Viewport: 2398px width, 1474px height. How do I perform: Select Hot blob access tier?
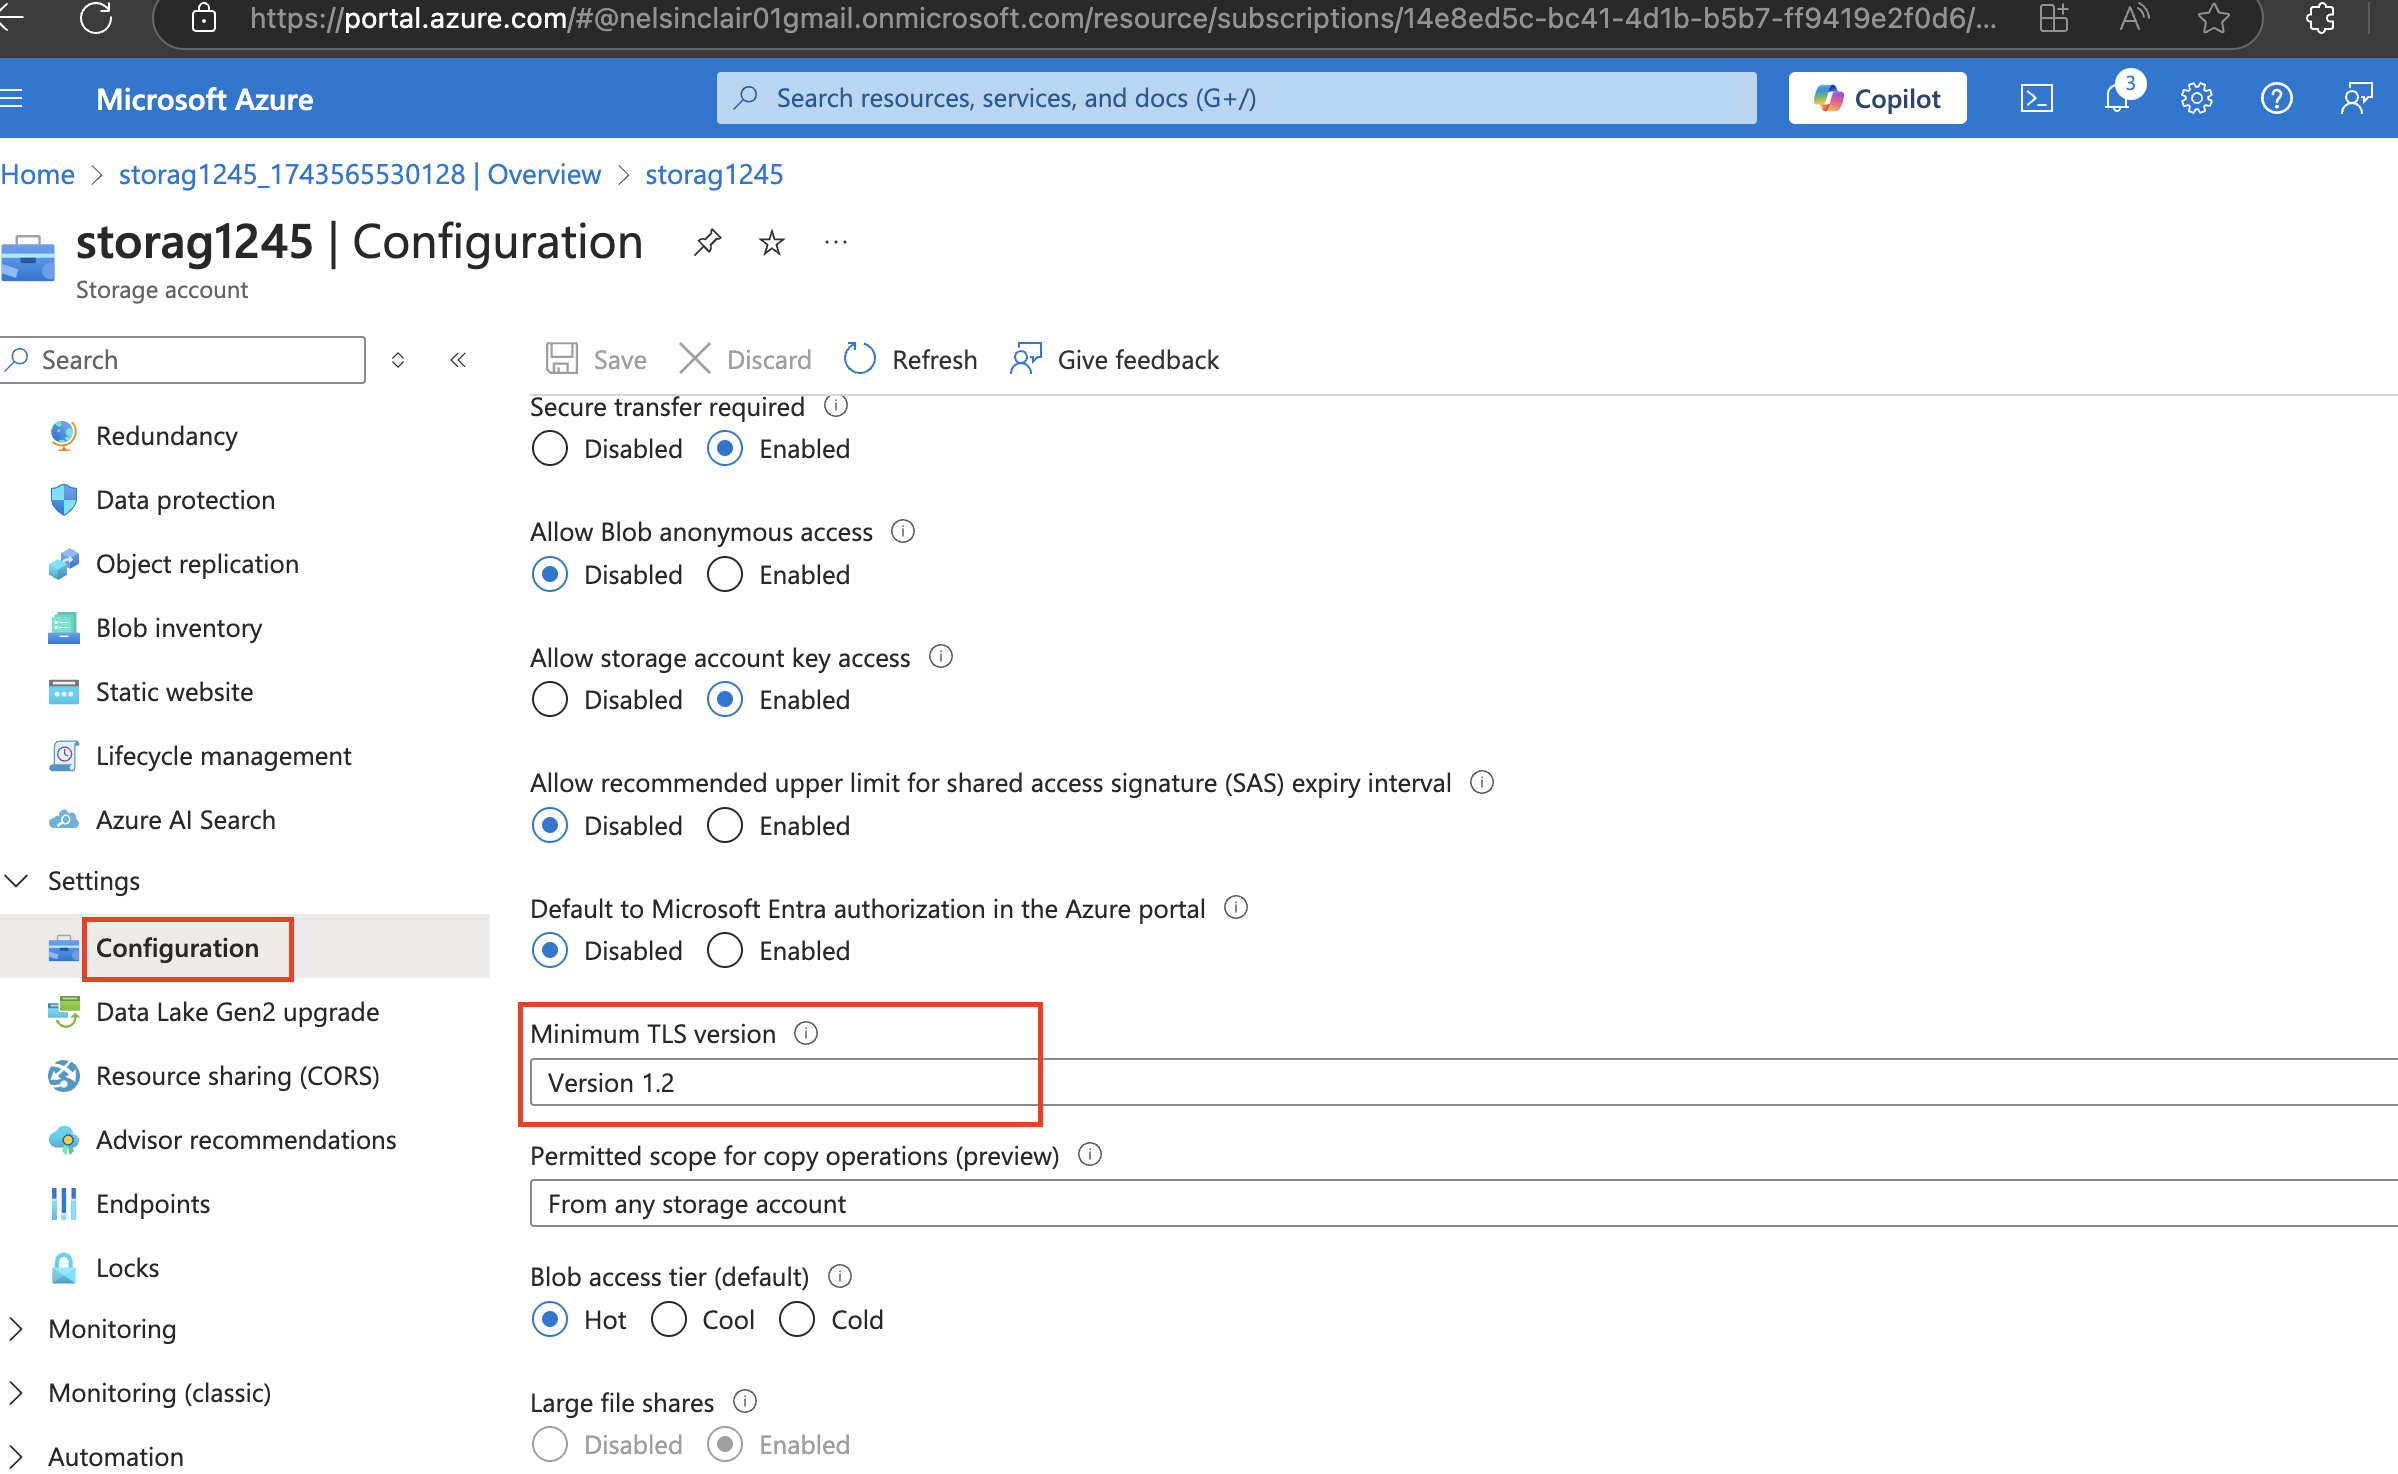pyautogui.click(x=550, y=1319)
